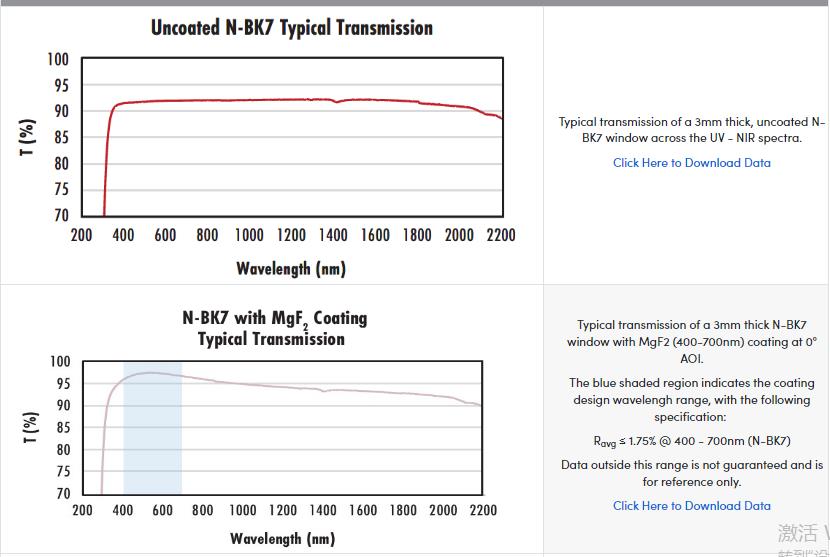
Task: Click the red transmission curve in the uncoated chart
Action: [250, 100]
